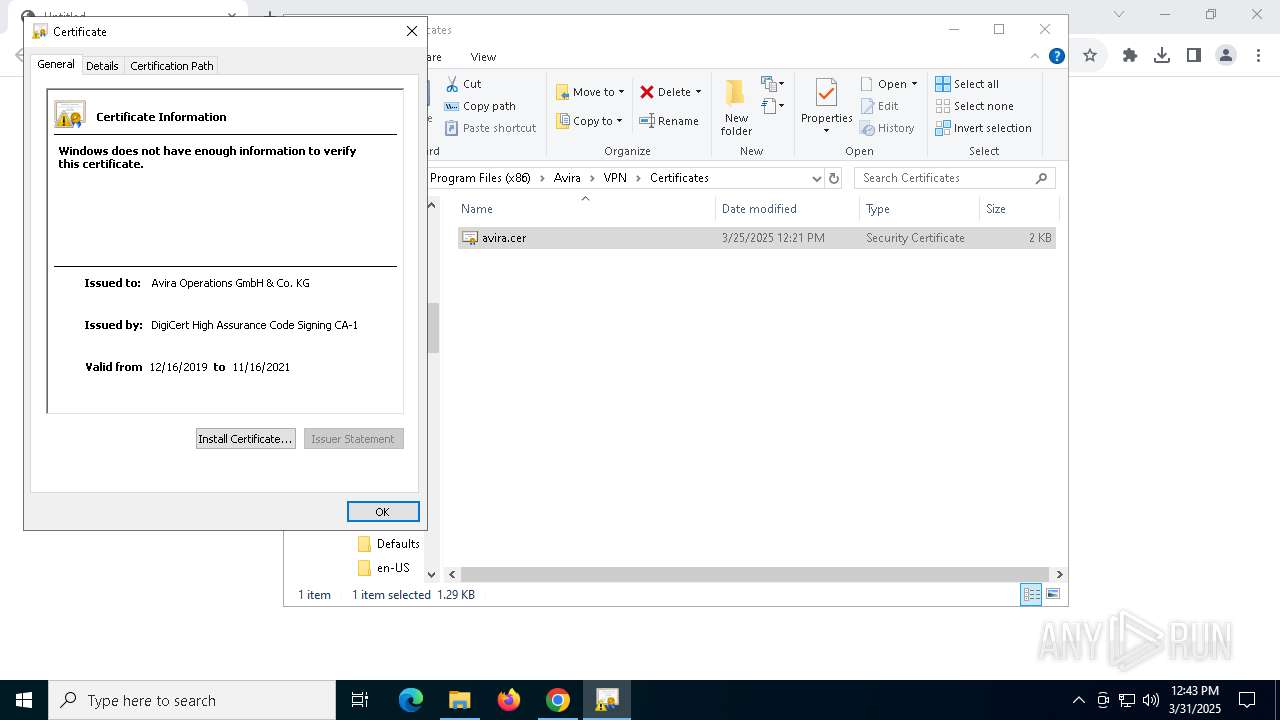This screenshot has width=1280, height=720.
Task: Click Edit in the Open group
Action: pos(879,106)
